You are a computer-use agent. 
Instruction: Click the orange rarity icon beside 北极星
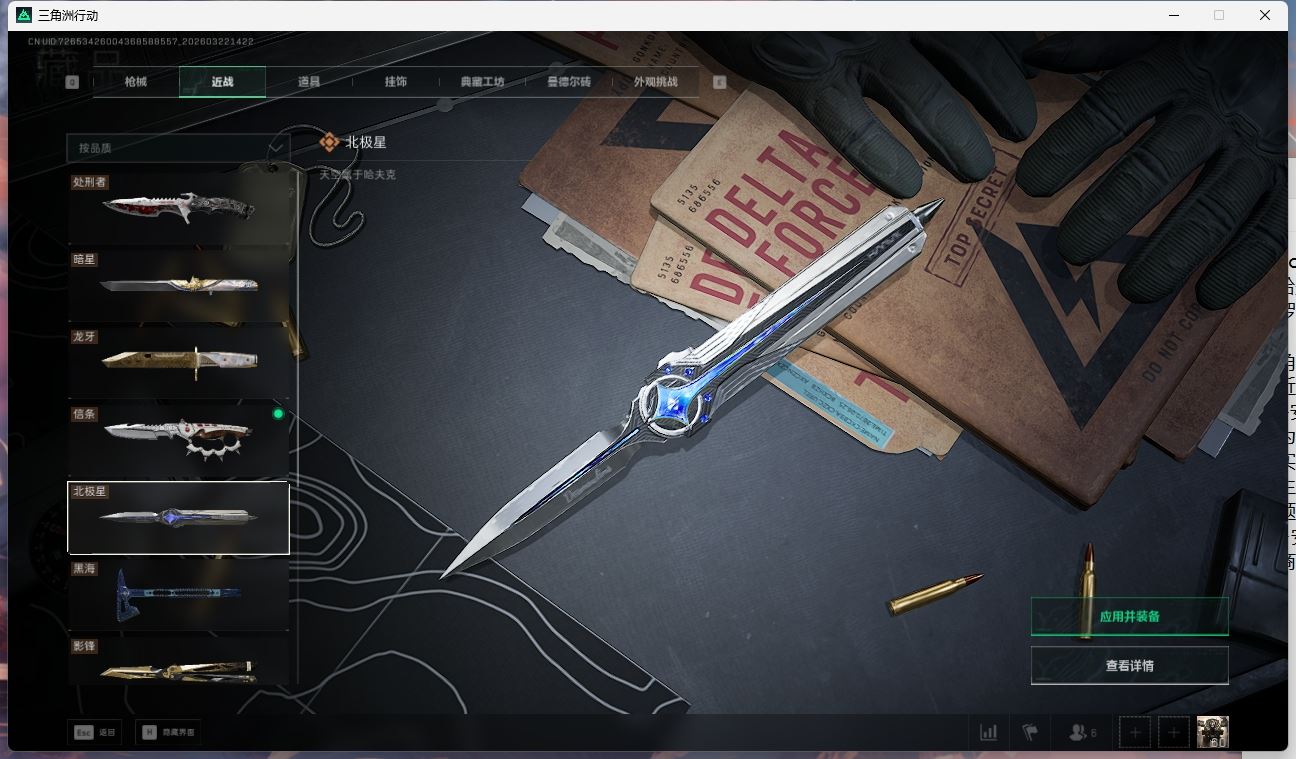click(x=329, y=142)
